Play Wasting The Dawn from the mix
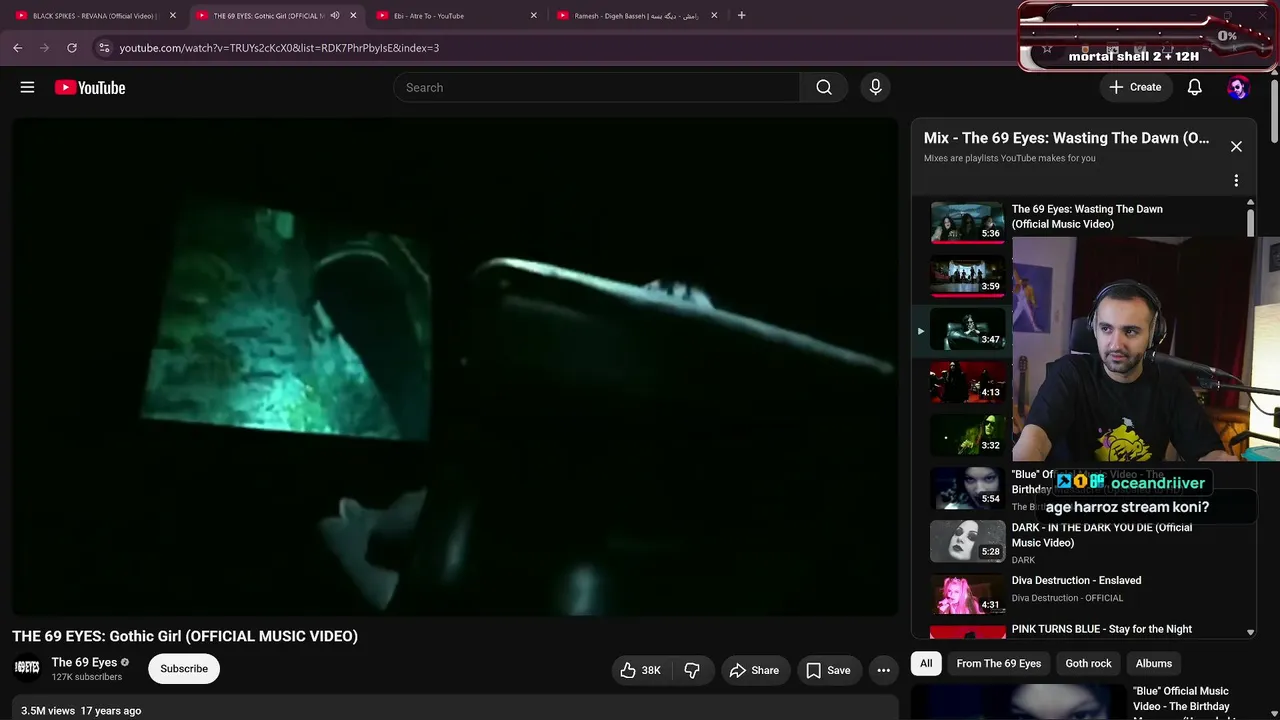Screen dimensions: 1280x720 tap(1087, 216)
